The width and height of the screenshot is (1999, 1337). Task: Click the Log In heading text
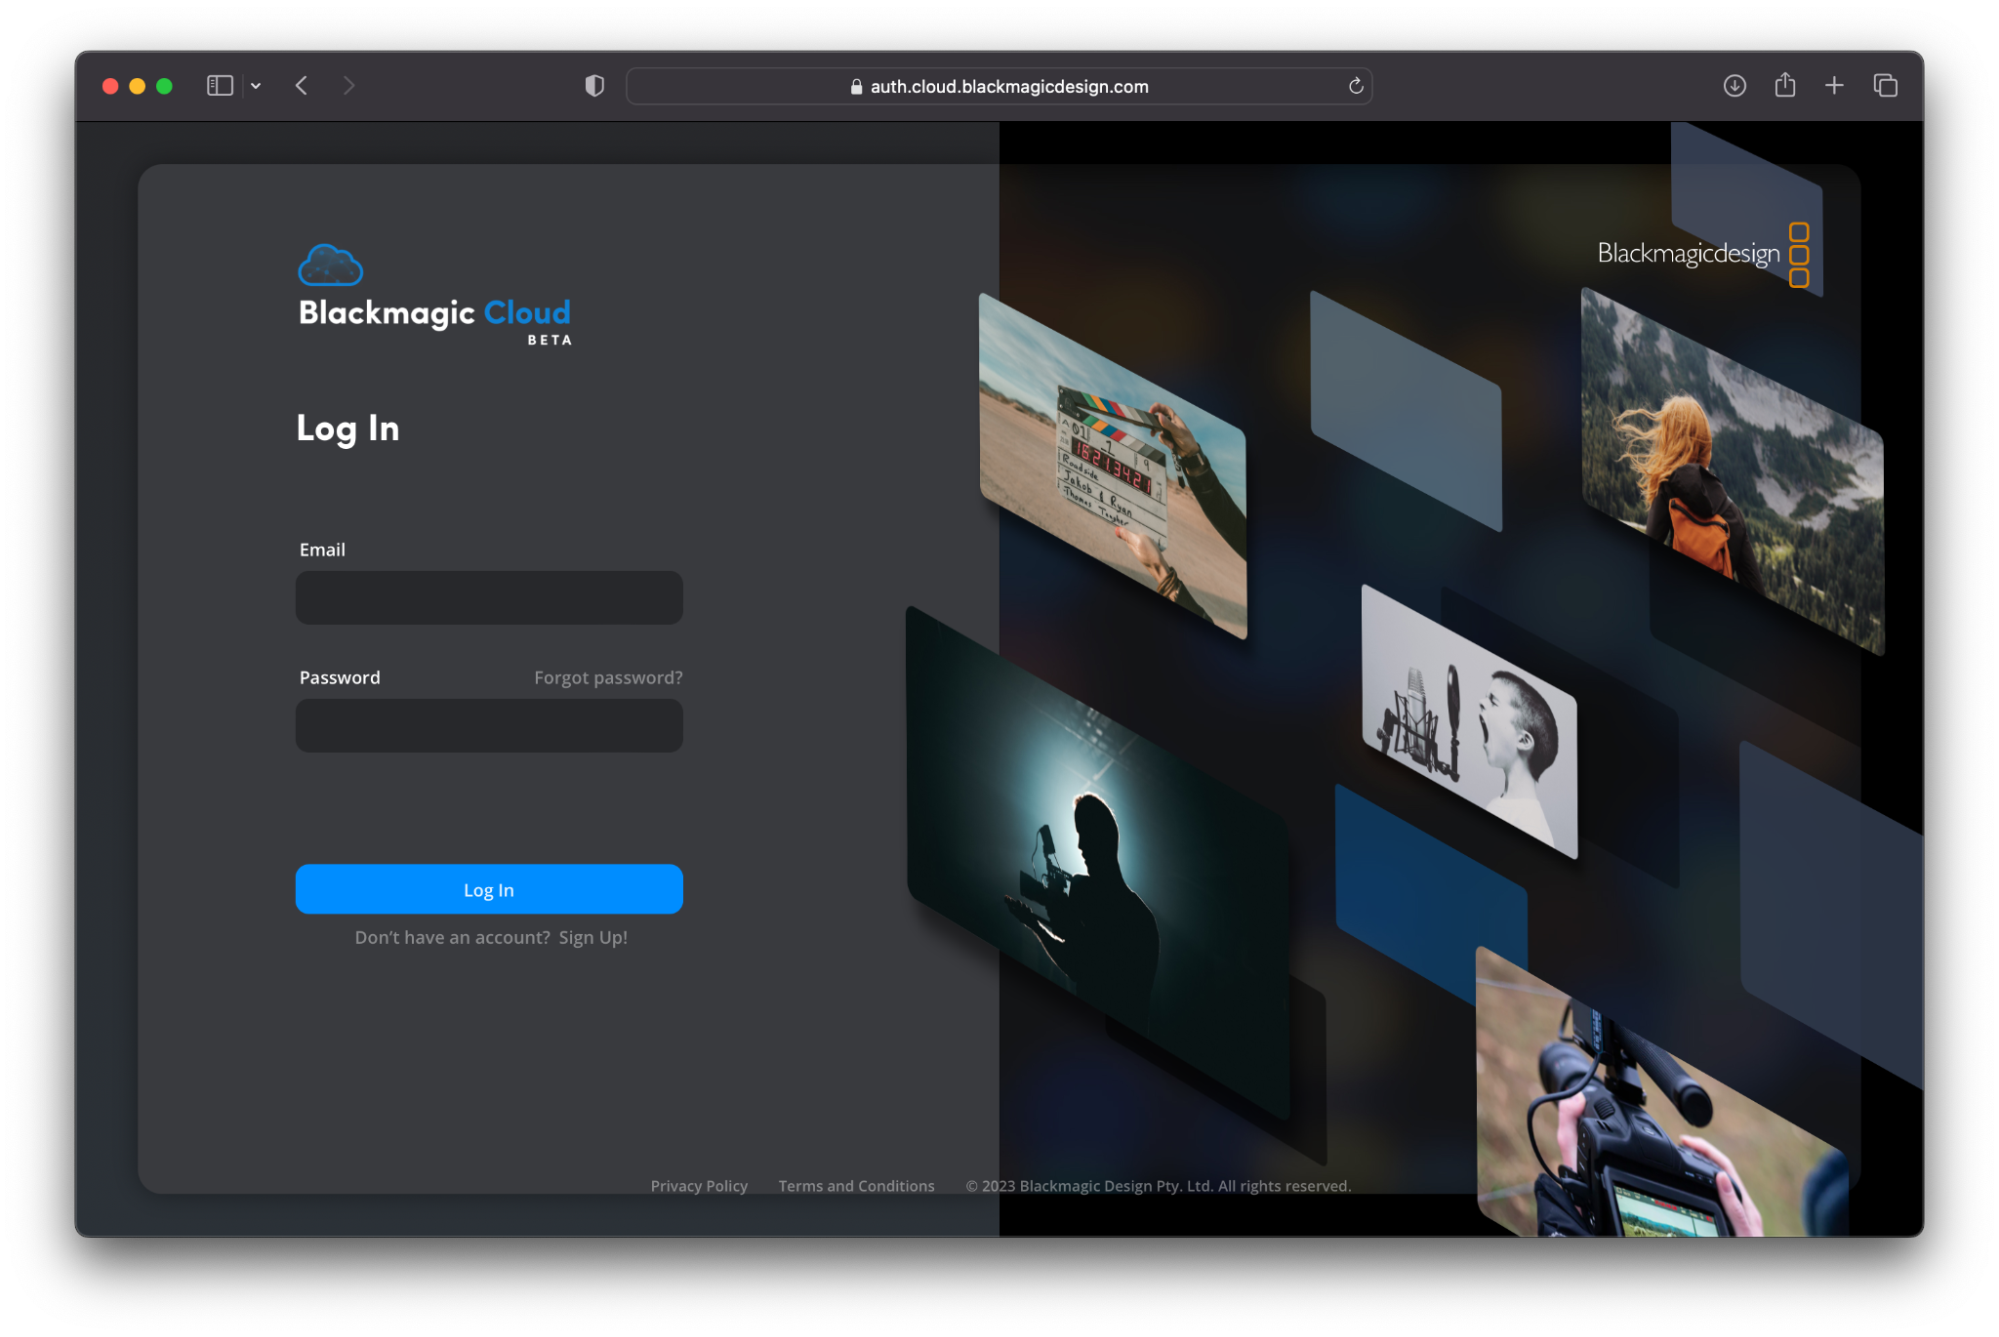coord(348,429)
